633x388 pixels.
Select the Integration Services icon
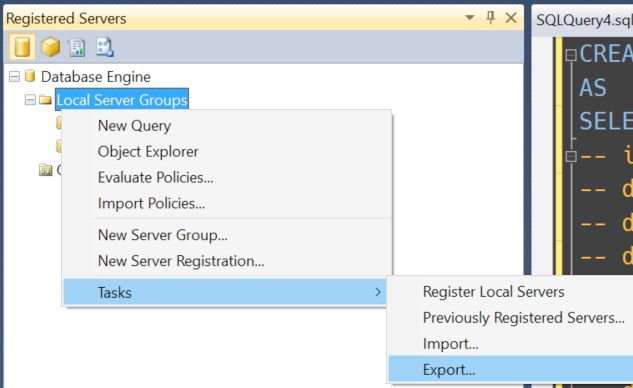[105, 47]
